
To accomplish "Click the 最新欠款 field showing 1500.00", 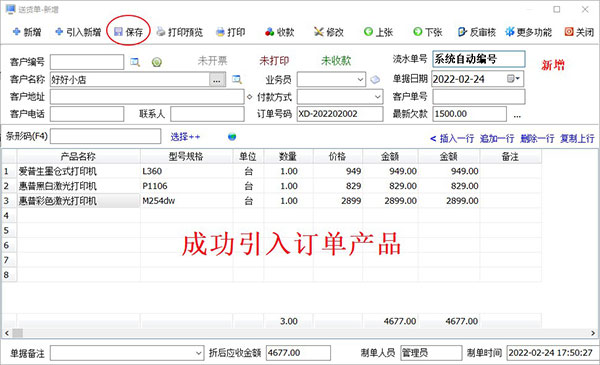I will [x=470, y=114].
